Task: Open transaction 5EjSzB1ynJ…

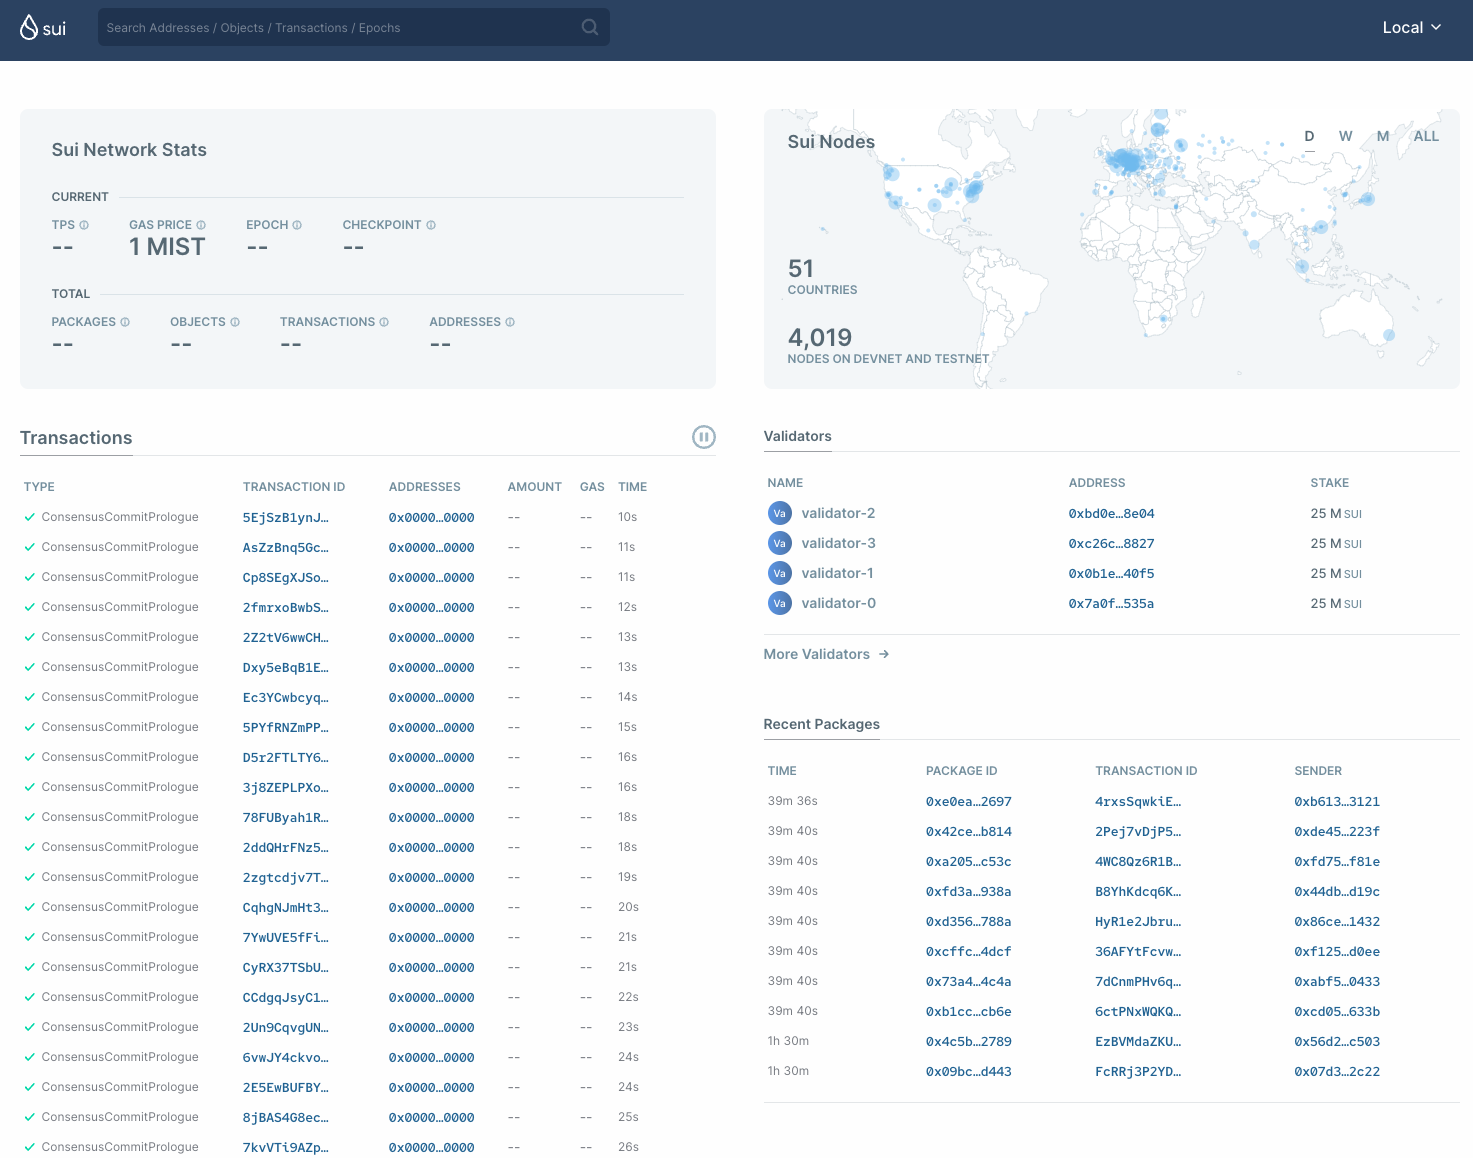Action: [x=286, y=517]
